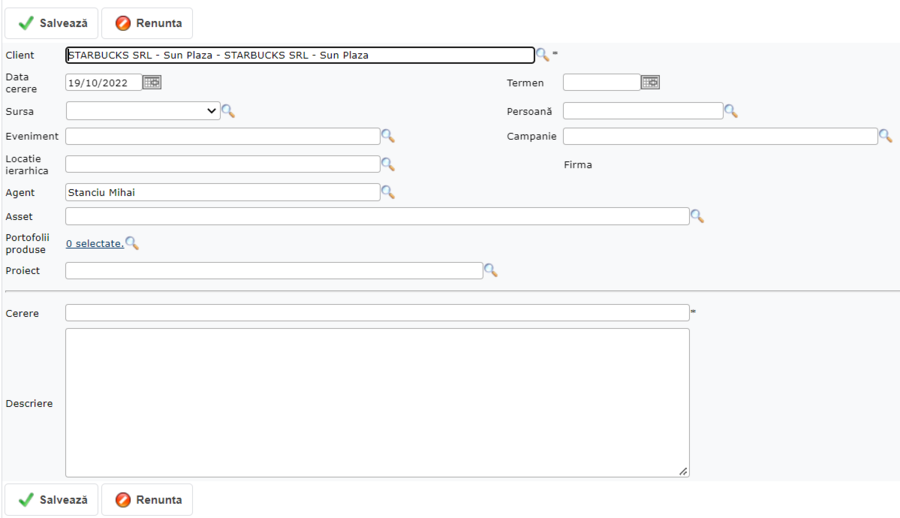Click the top Salvează button
The width and height of the screenshot is (900, 518).
point(52,23)
